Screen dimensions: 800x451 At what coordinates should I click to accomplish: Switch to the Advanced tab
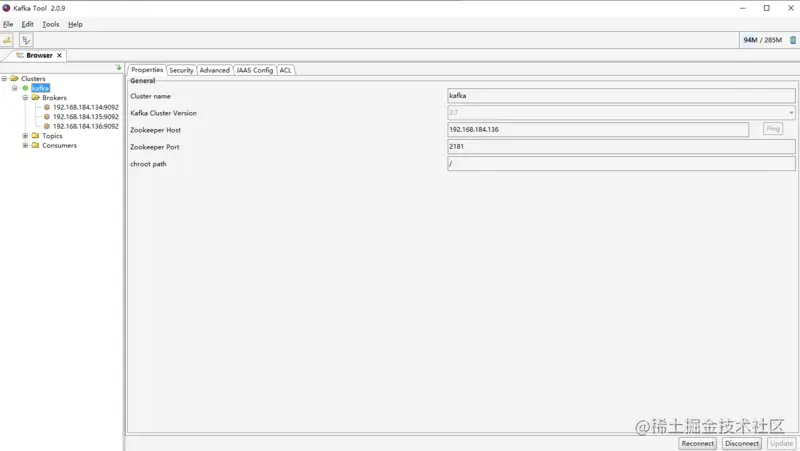[x=214, y=70]
